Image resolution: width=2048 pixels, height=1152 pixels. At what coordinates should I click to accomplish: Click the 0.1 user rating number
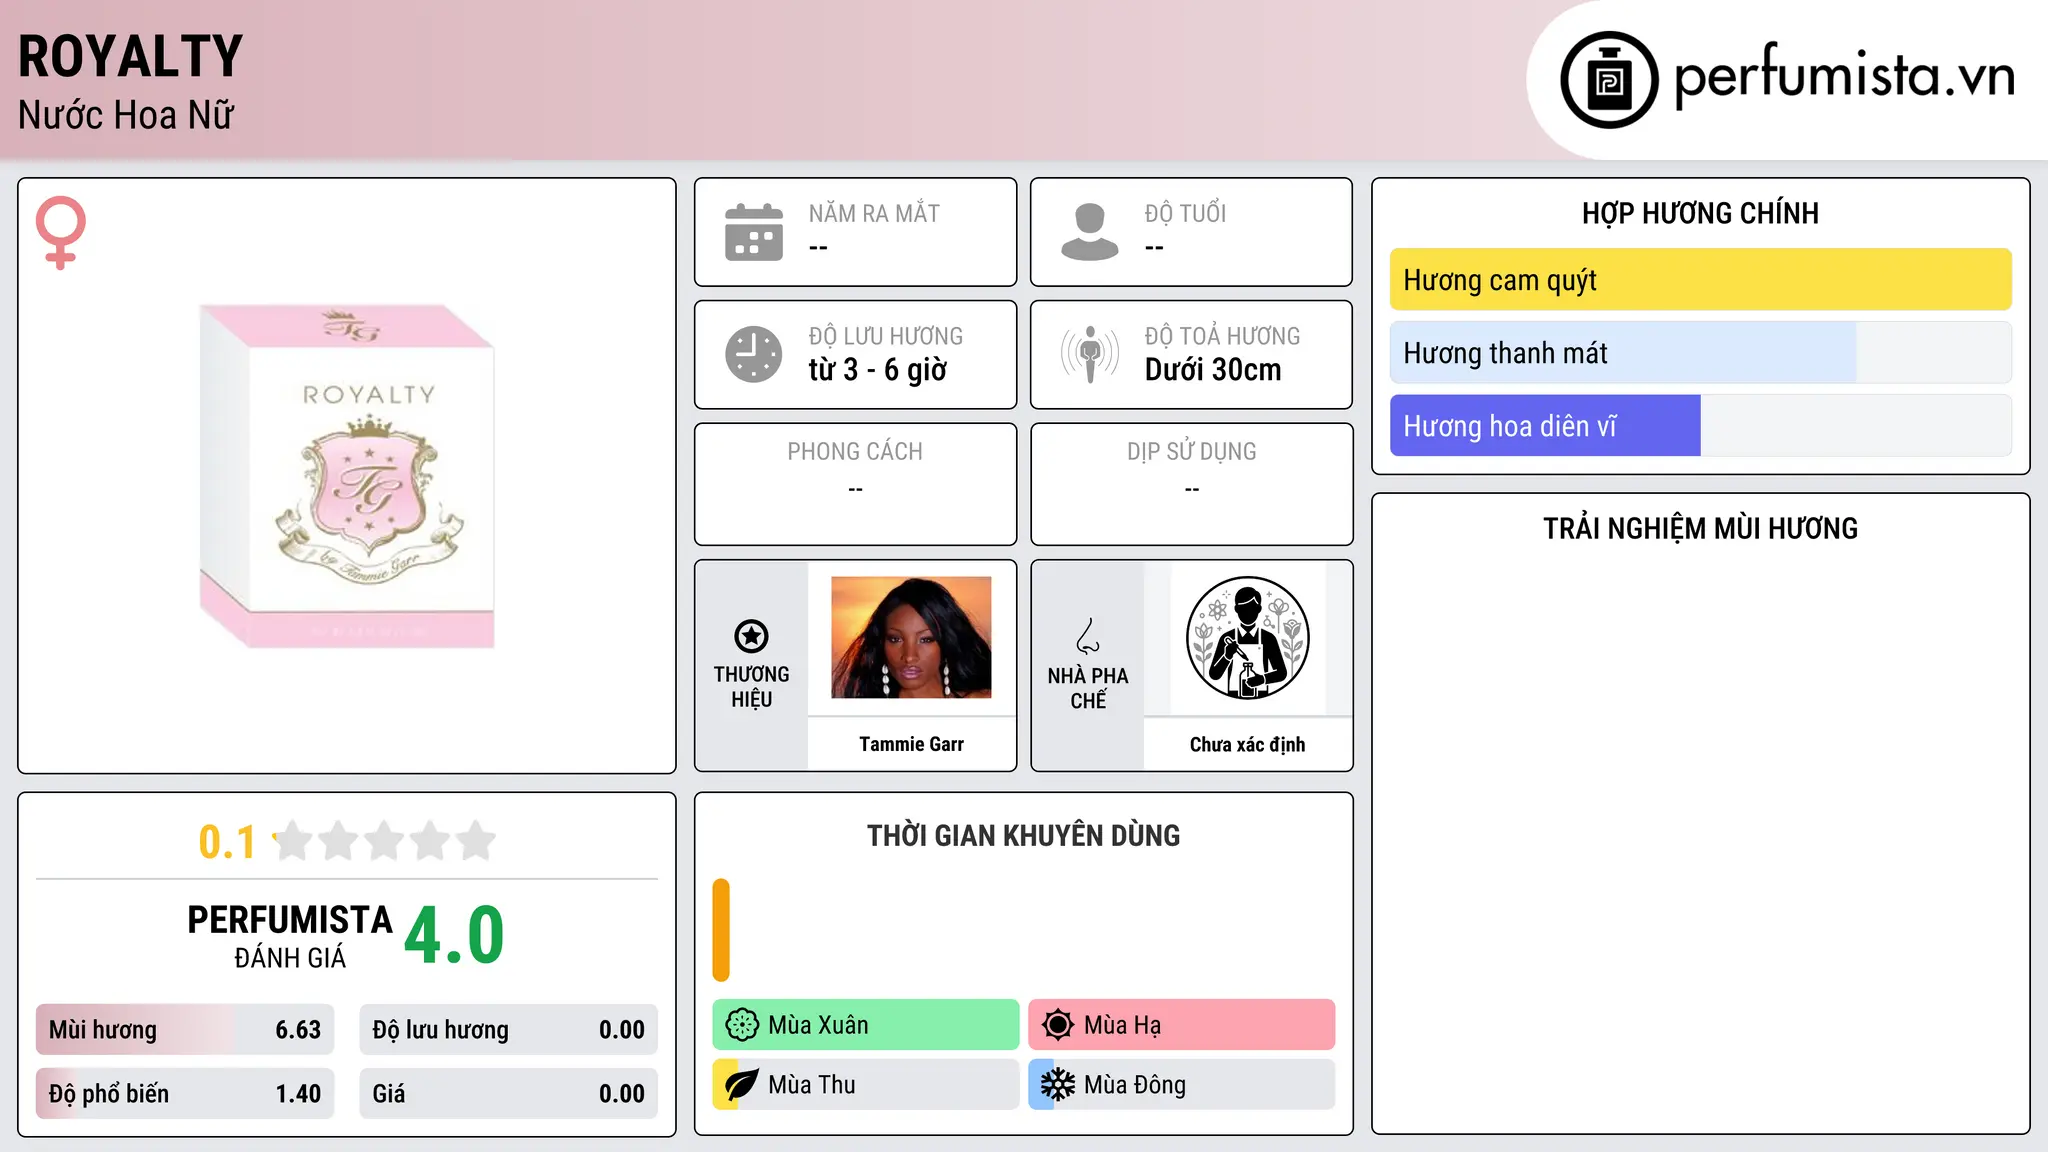coord(227,842)
